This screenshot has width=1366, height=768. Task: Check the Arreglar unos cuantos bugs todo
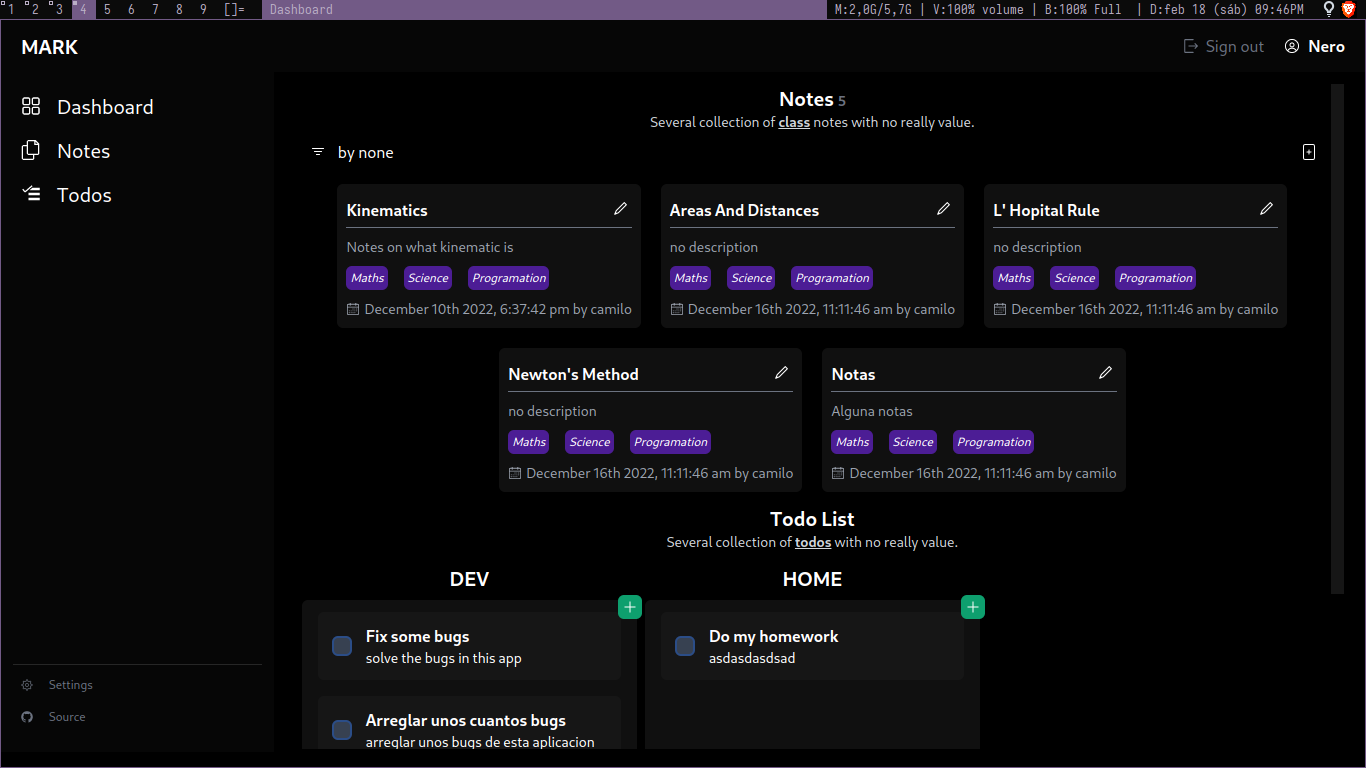(x=342, y=730)
